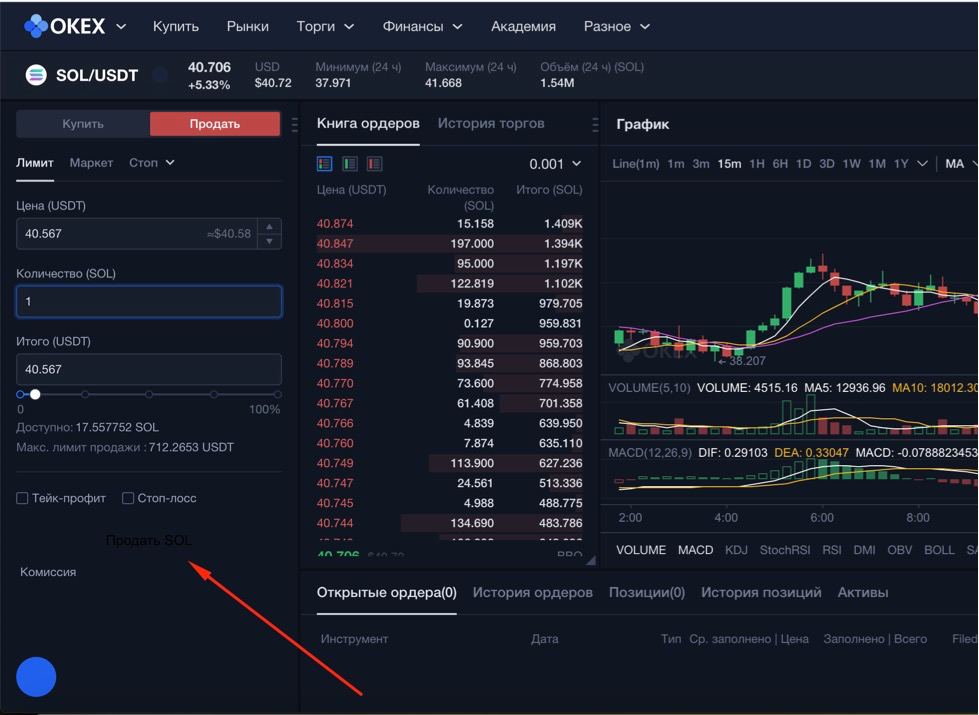Set chart timeframe to 1H
This screenshot has height=715, width=979.
click(757, 164)
